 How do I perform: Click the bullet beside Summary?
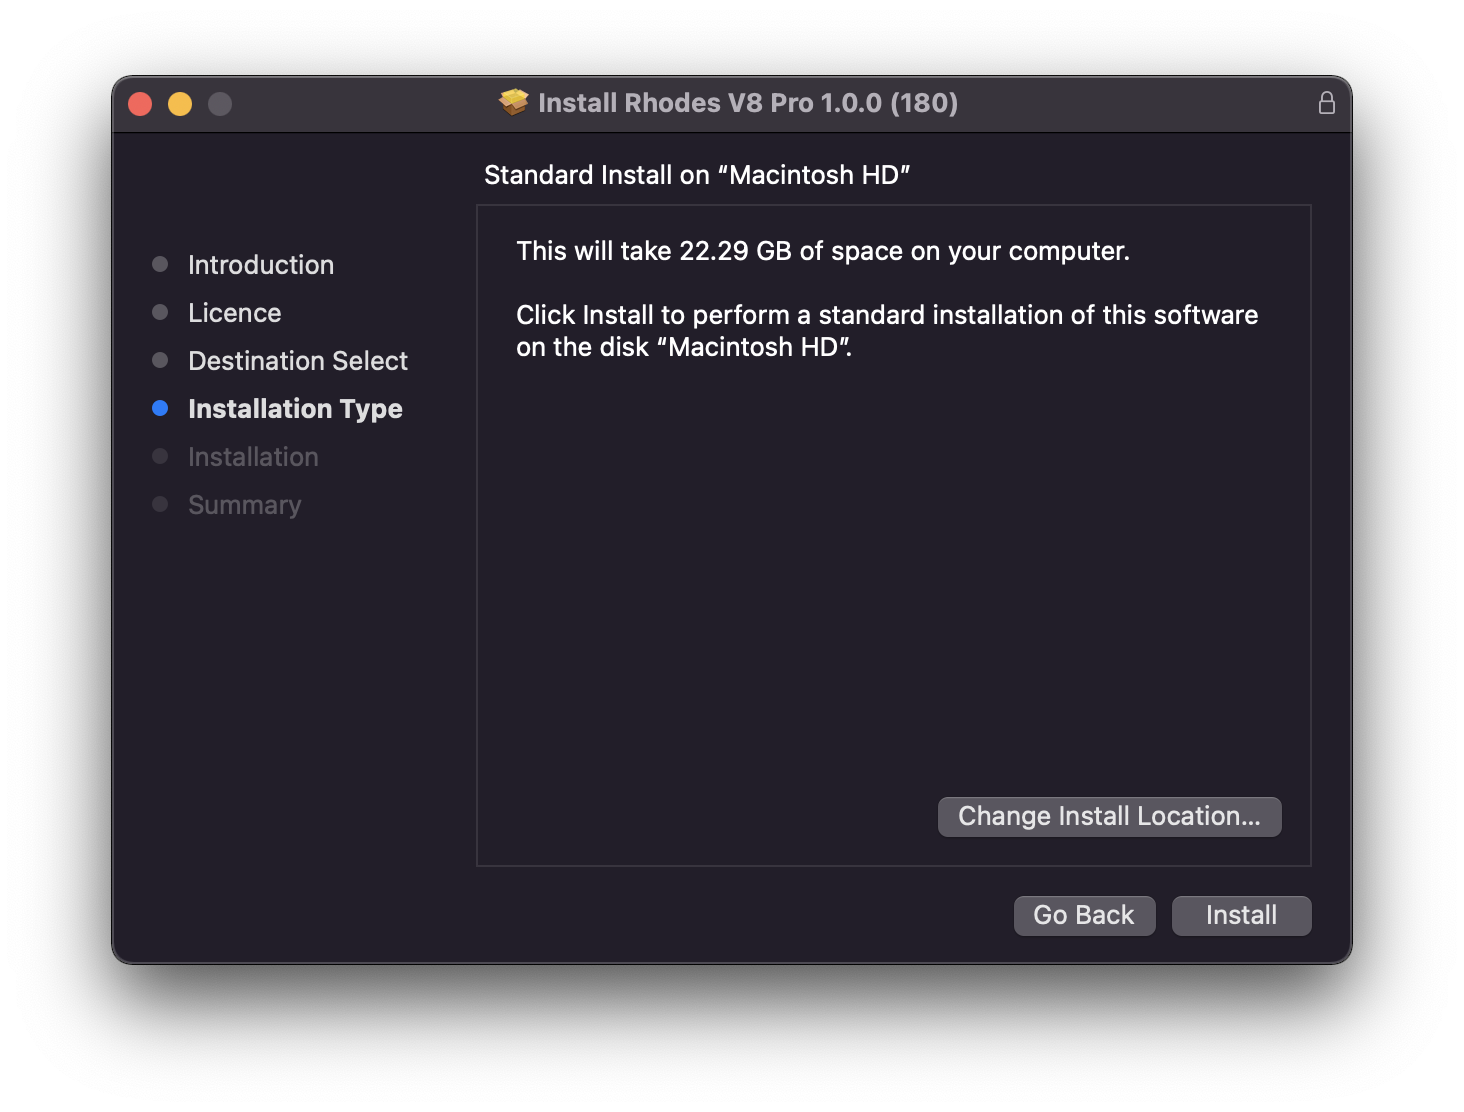click(x=160, y=504)
